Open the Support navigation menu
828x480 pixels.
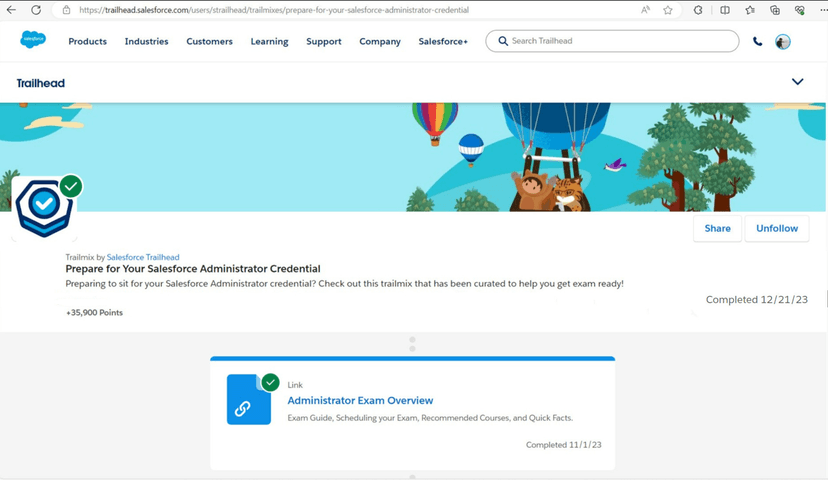coord(324,42)
